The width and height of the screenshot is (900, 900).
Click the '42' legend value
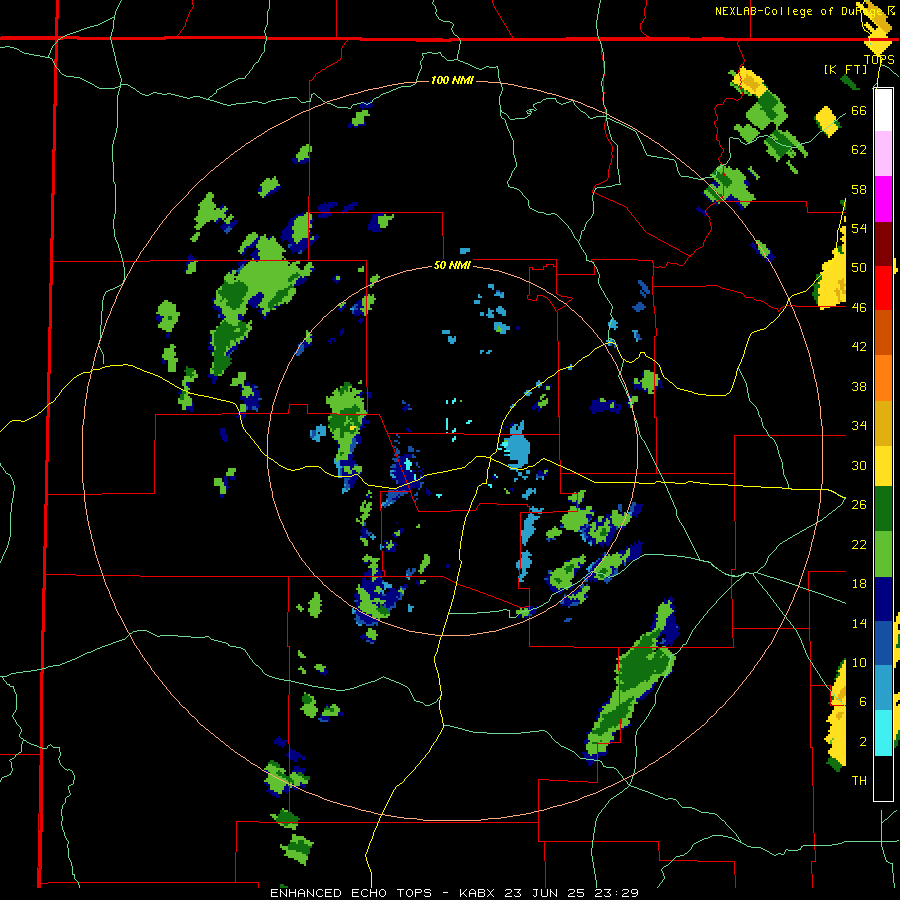[x=859, y=346]
